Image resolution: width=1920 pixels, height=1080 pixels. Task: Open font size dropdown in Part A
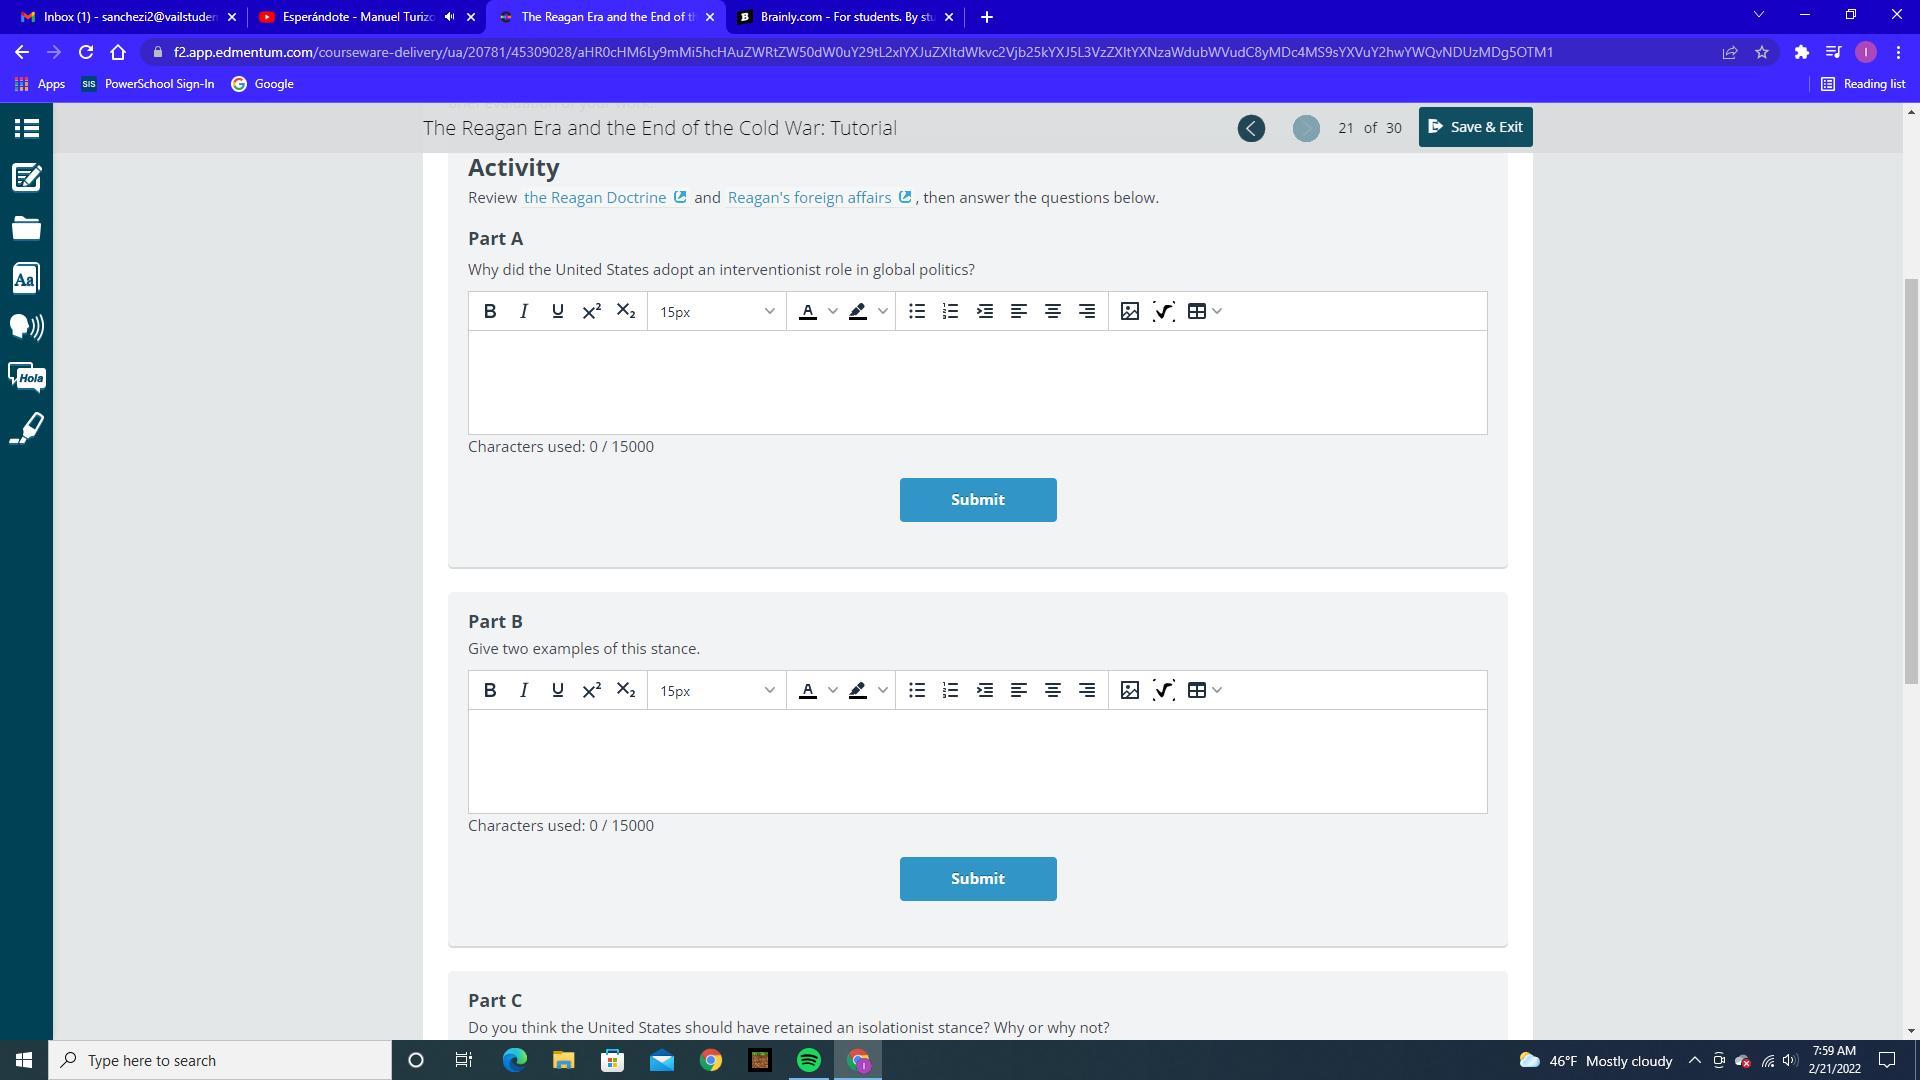point(716,311)
